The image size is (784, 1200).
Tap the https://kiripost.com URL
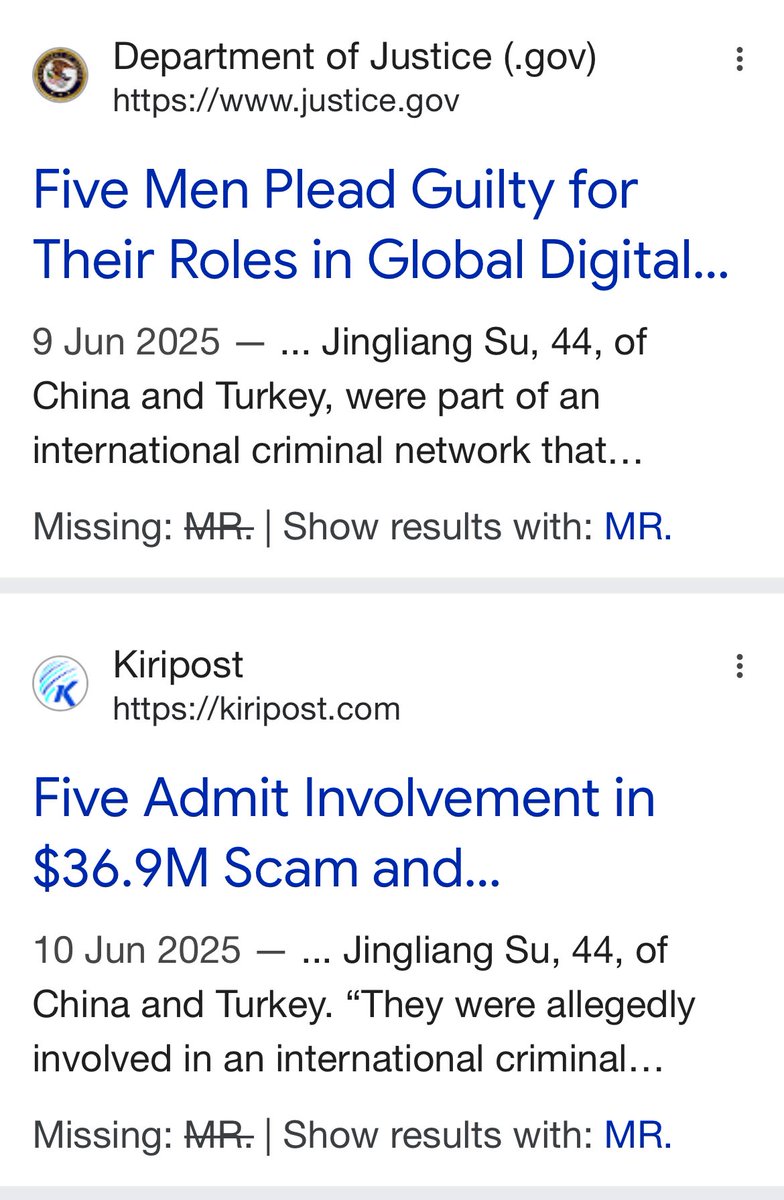[256, 709]
